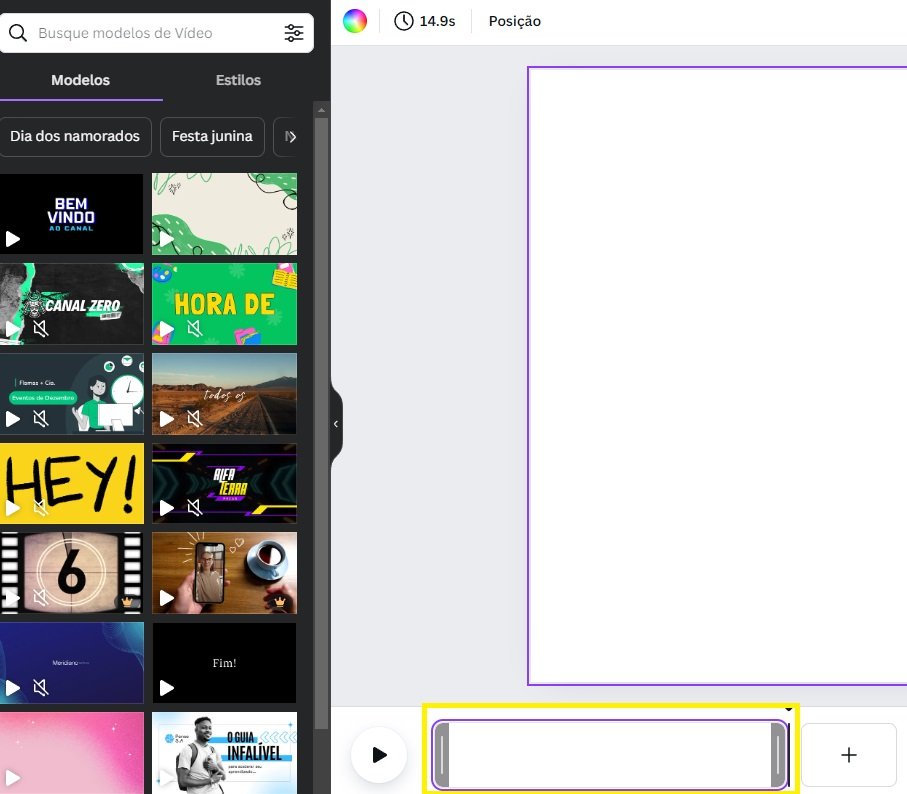Unmute the "Hora De" template preview
This screenshot has height=794, width=907.
(x=194, y=329)
